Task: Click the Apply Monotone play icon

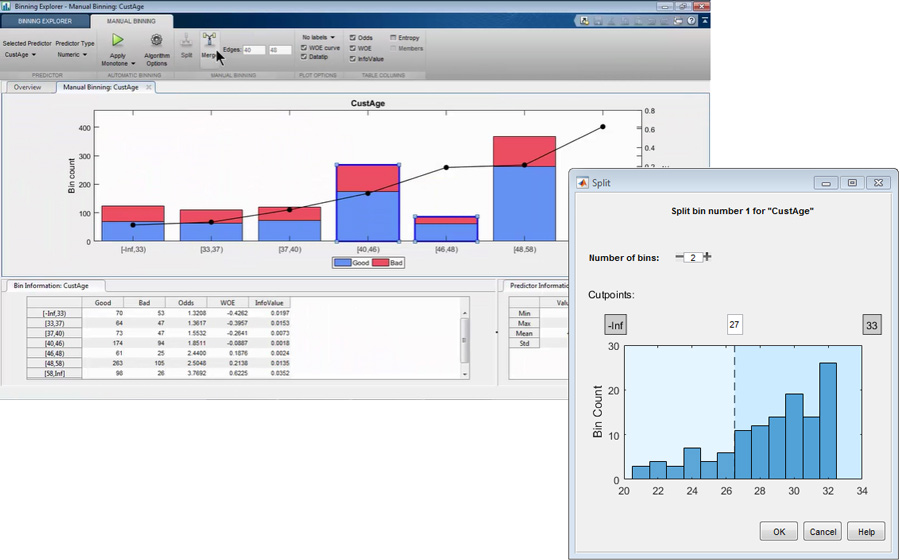Action: [x=118, y=40]
